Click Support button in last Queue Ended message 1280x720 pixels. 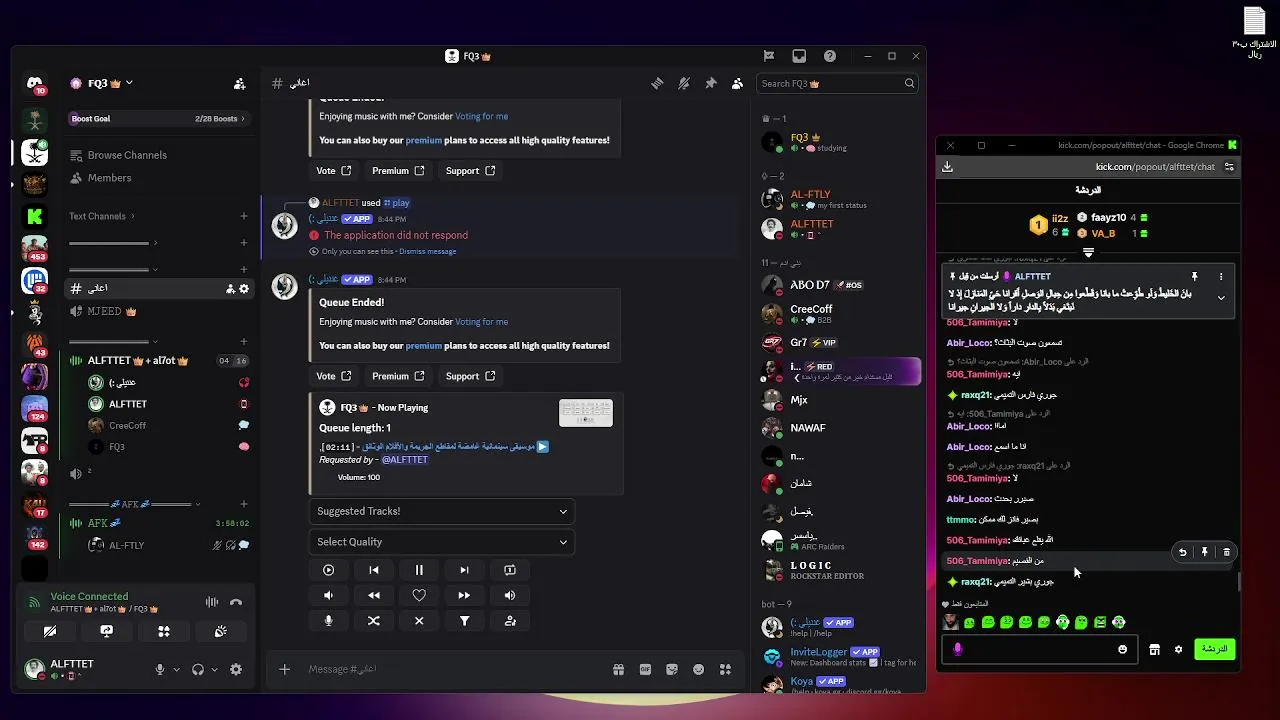[470, 376]
